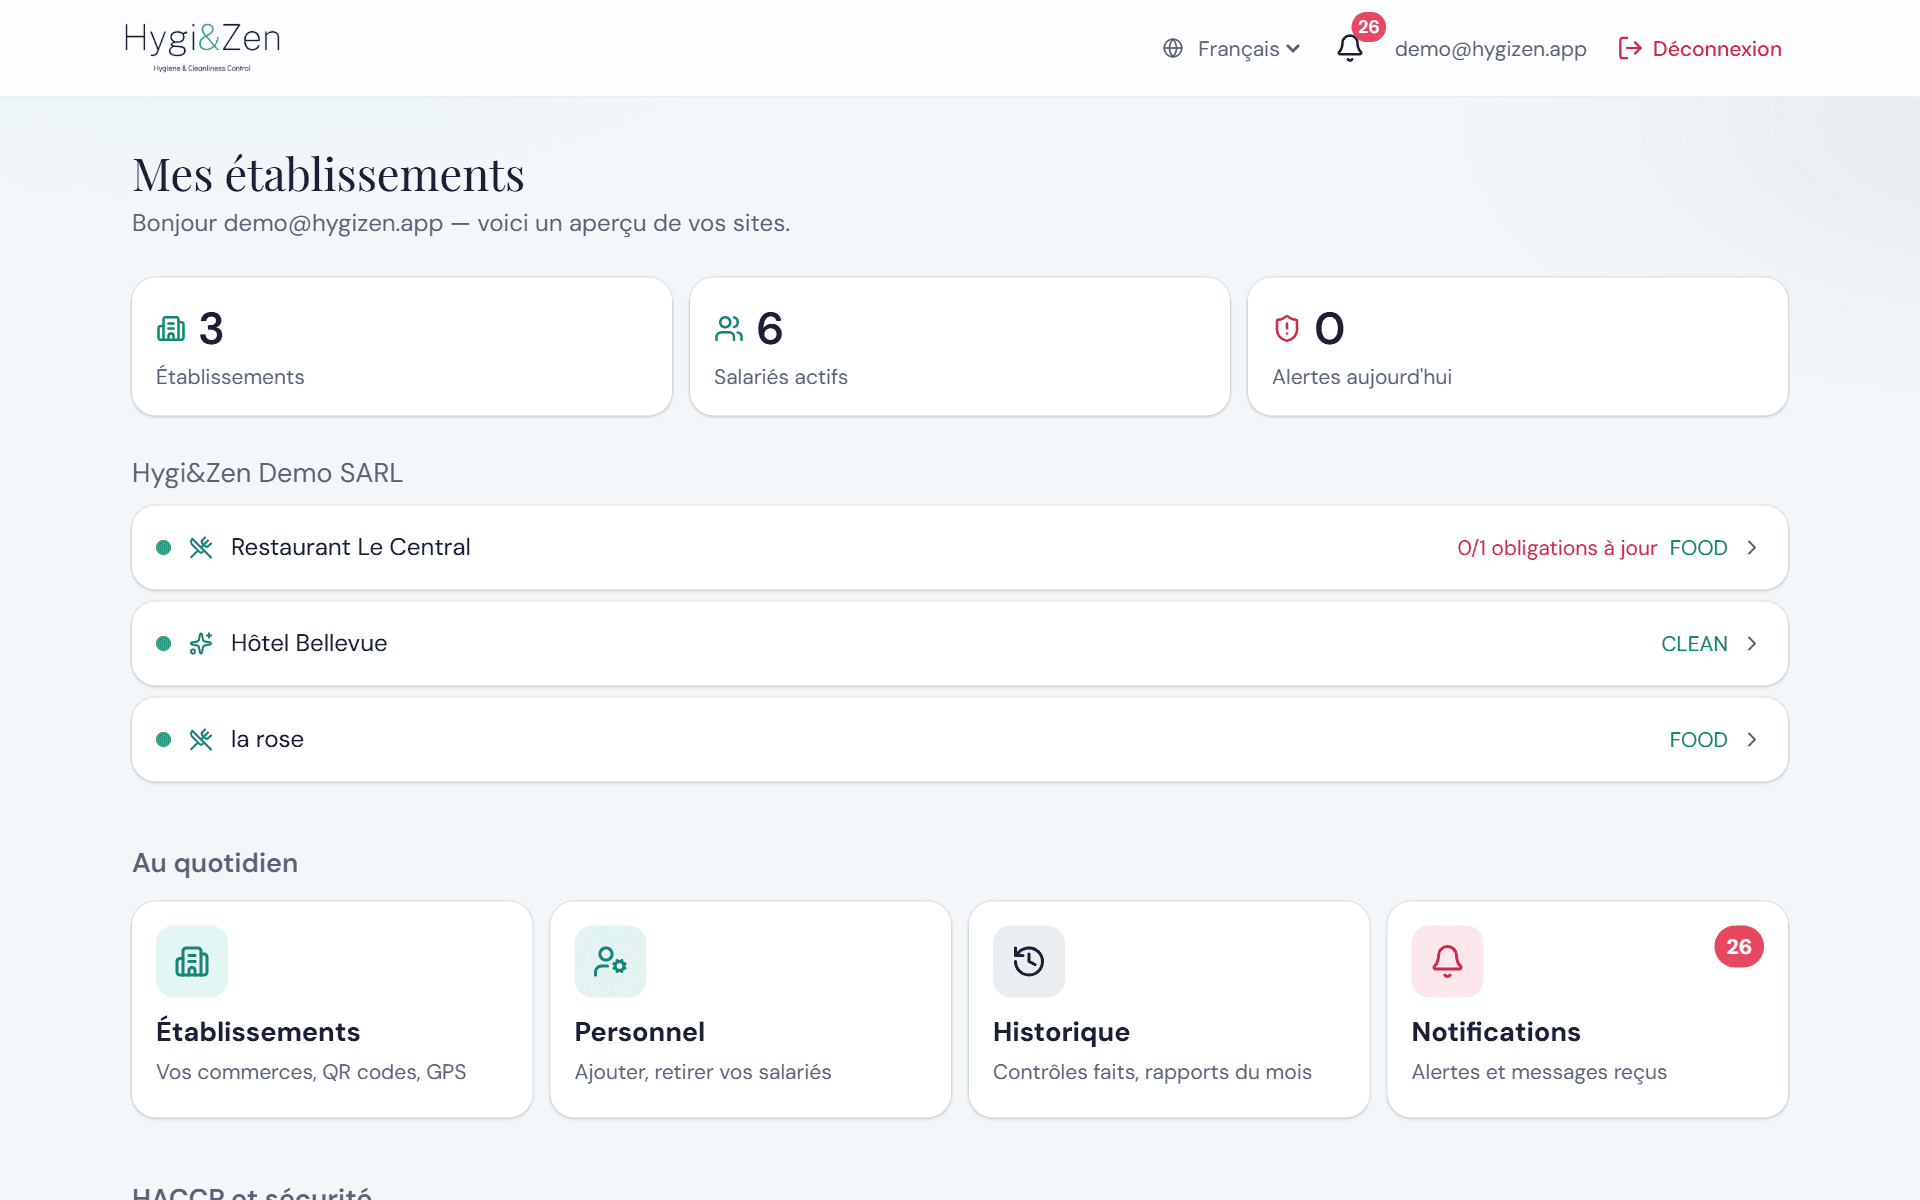
Task: Click the Alertes aujourd'hui stat card
Action: pyautogui.click(x=1517, y=346)
